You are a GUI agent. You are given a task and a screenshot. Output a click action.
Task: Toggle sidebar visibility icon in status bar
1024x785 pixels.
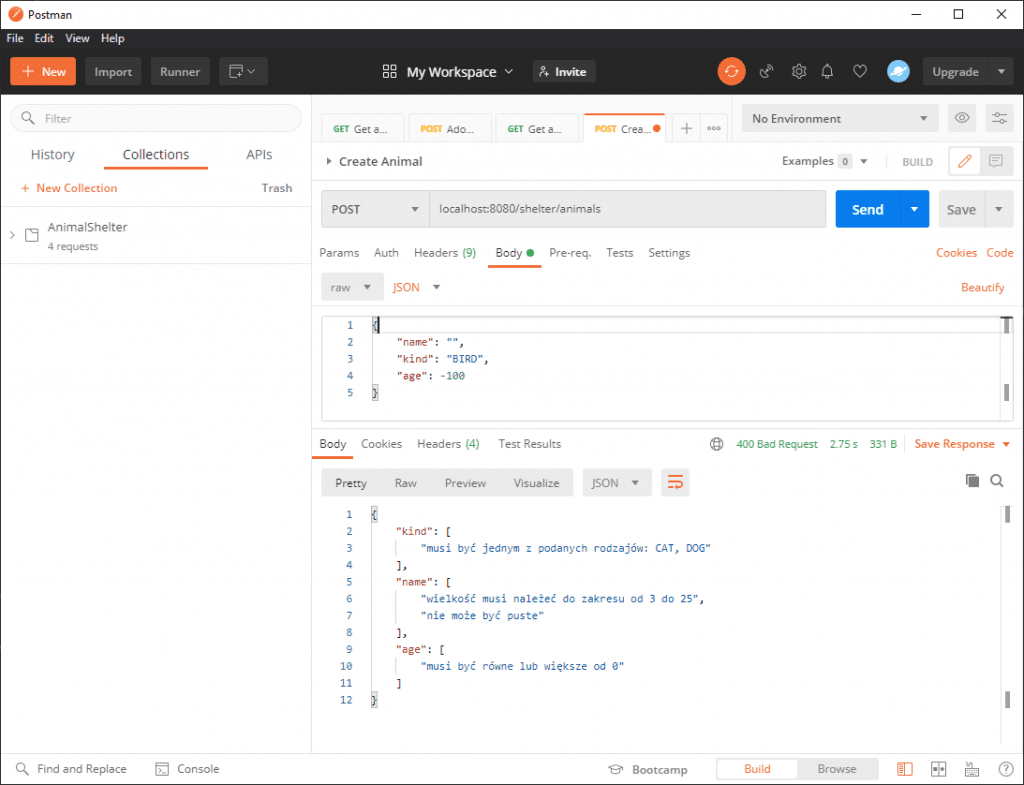coord(904,769)
